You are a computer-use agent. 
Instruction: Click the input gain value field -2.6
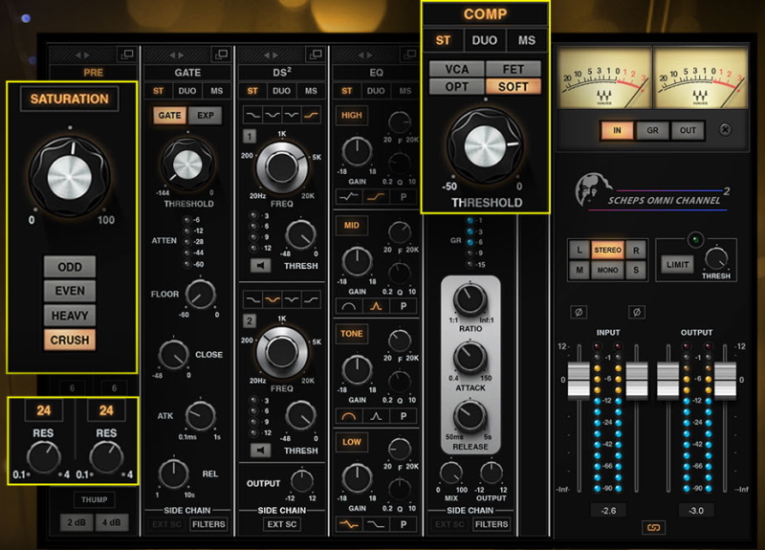coord(608,510)
